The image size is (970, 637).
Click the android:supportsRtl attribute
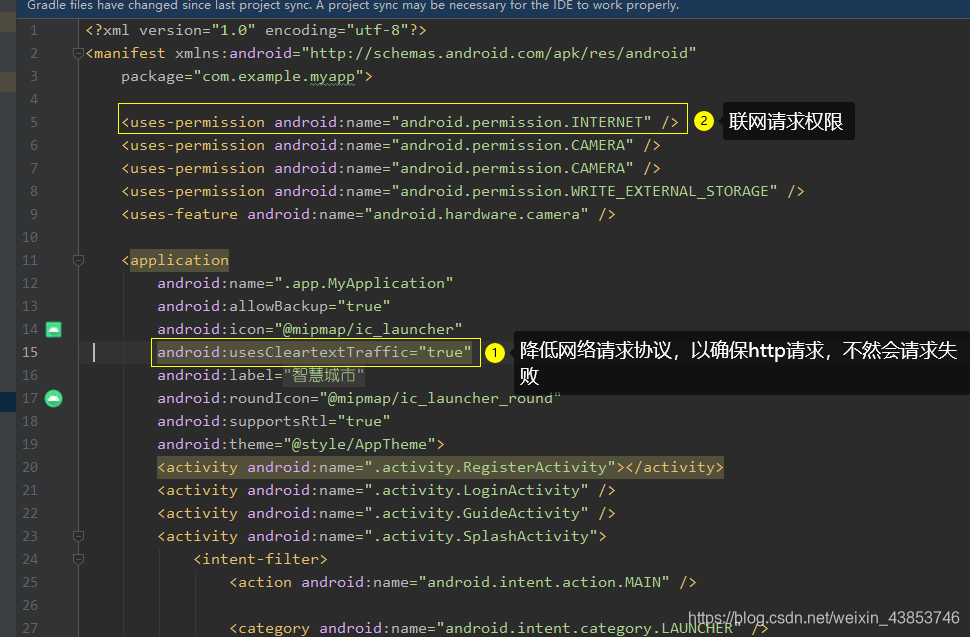click(x=273, y=421)
